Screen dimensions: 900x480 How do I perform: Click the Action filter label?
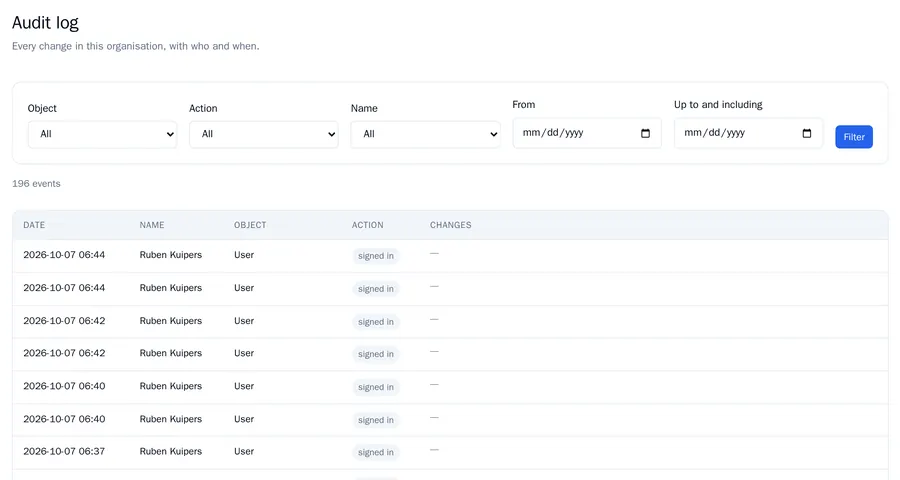(x=203, y=109)
